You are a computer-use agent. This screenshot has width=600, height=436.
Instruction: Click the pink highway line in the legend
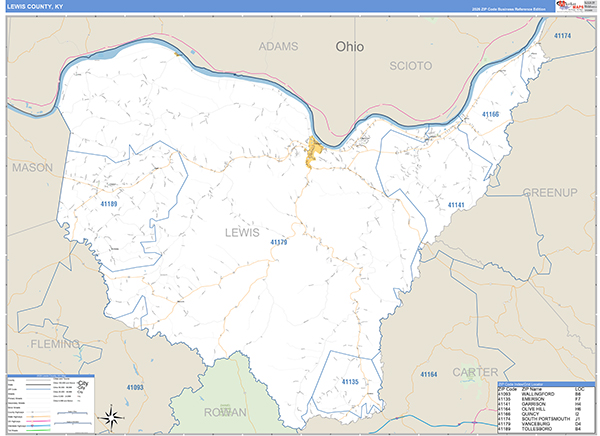[38, 421]
